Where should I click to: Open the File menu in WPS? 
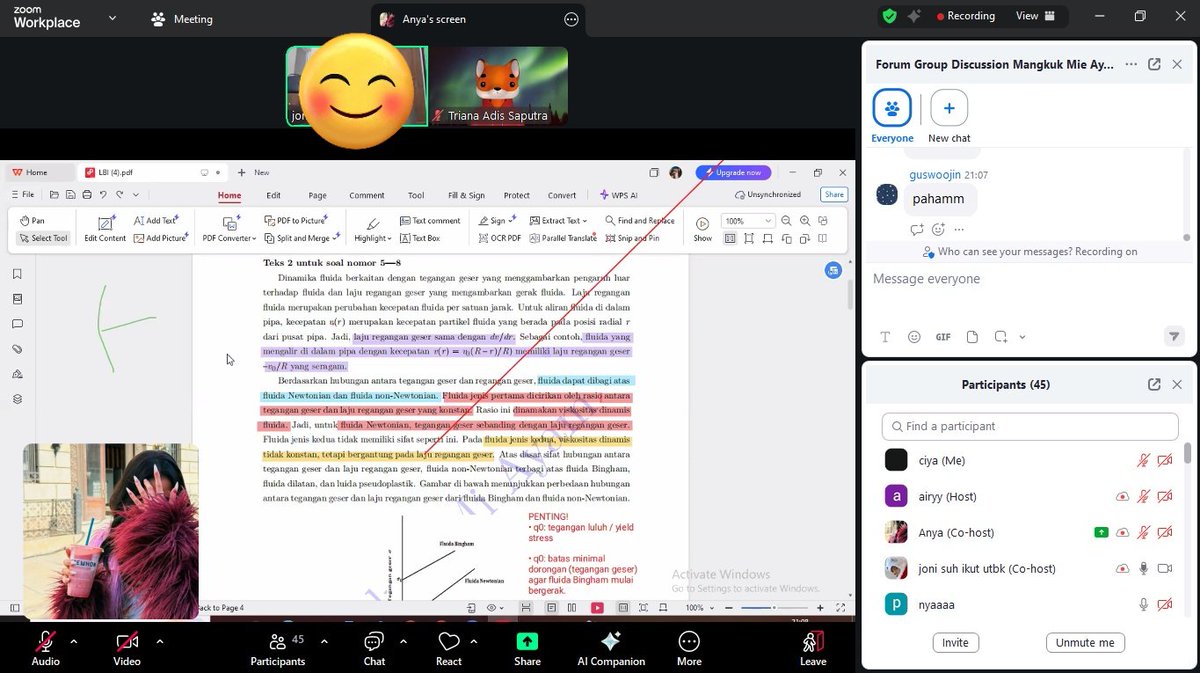pos(23,195)
